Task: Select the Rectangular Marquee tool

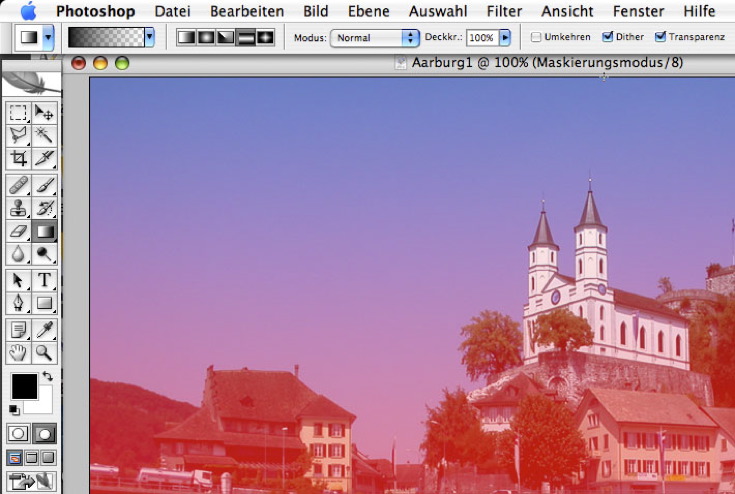Action: tap(18, 112)
